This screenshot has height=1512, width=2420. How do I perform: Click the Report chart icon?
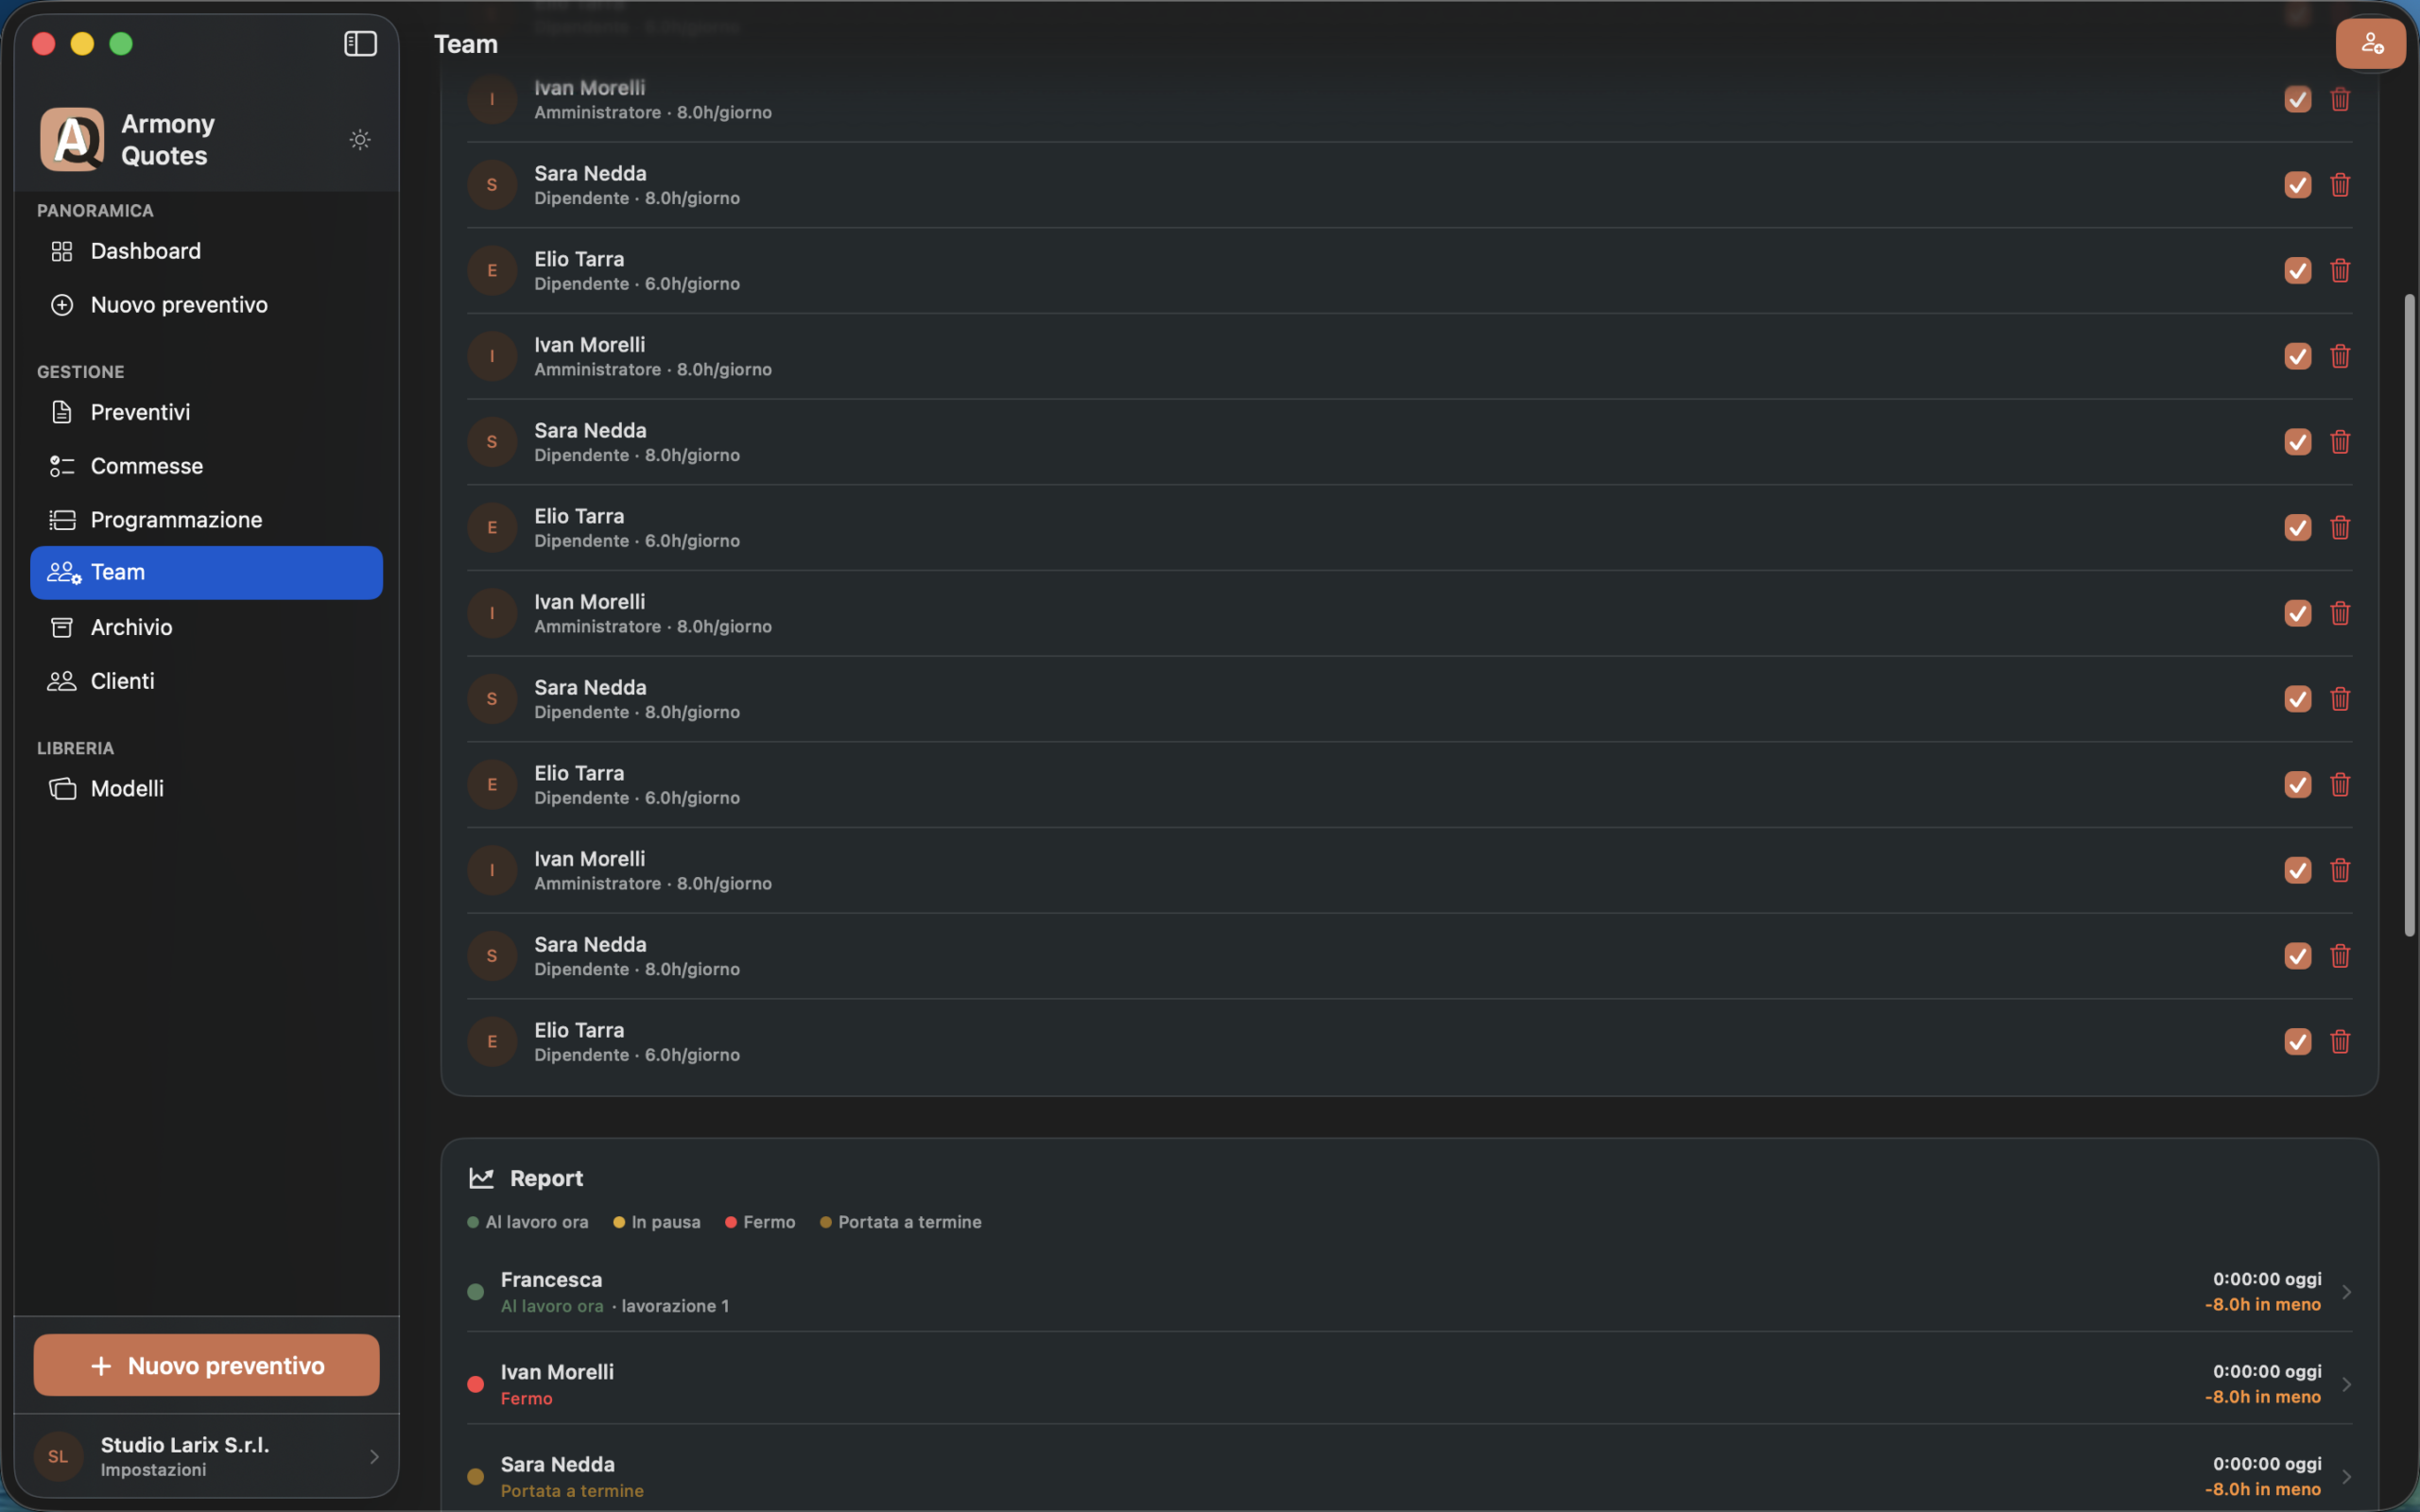tap(481, 1178)
